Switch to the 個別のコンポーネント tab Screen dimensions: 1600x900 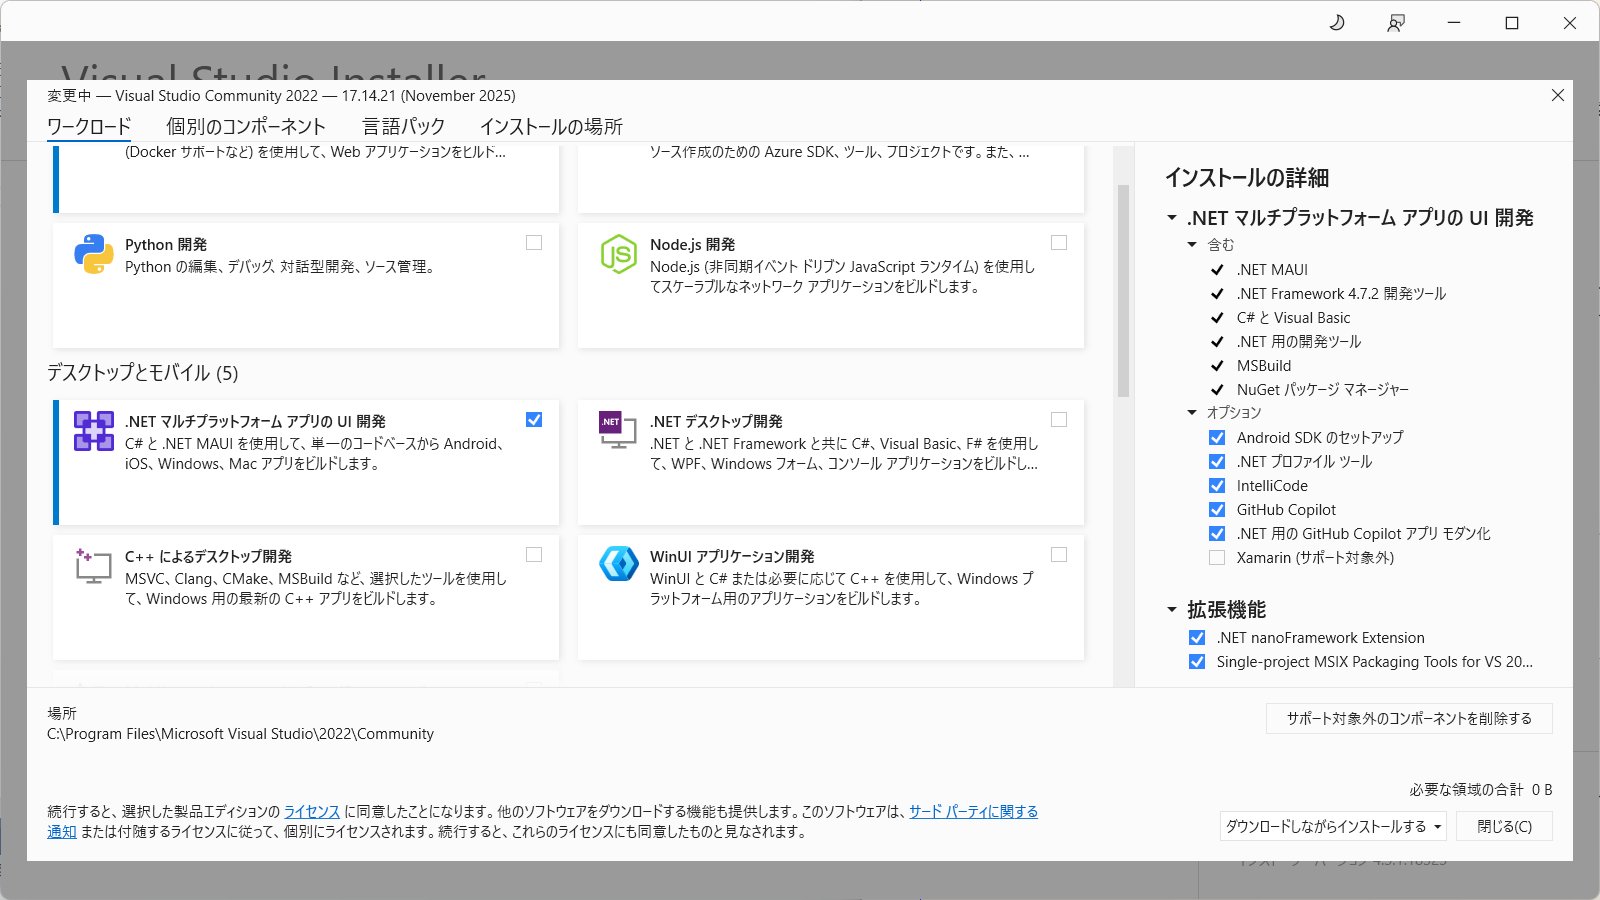246,127
